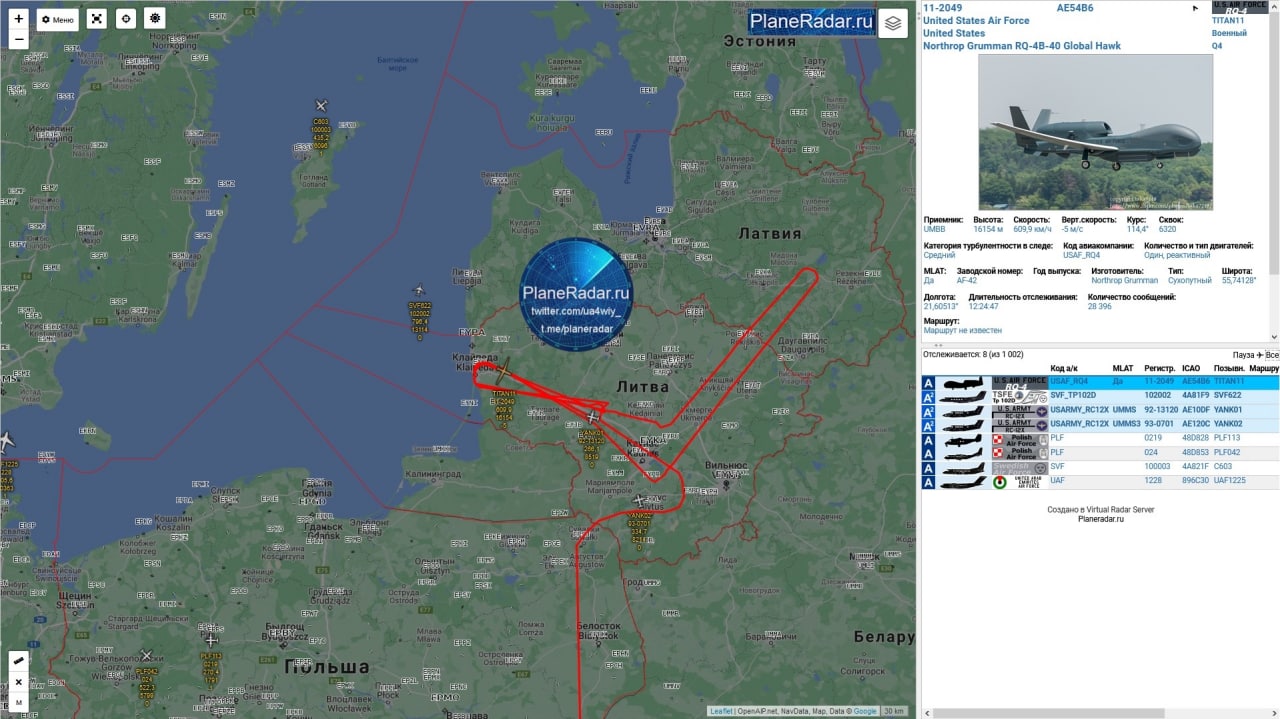Open the map layers selector
Screen dimensions: 1280x719
point(893,23)
